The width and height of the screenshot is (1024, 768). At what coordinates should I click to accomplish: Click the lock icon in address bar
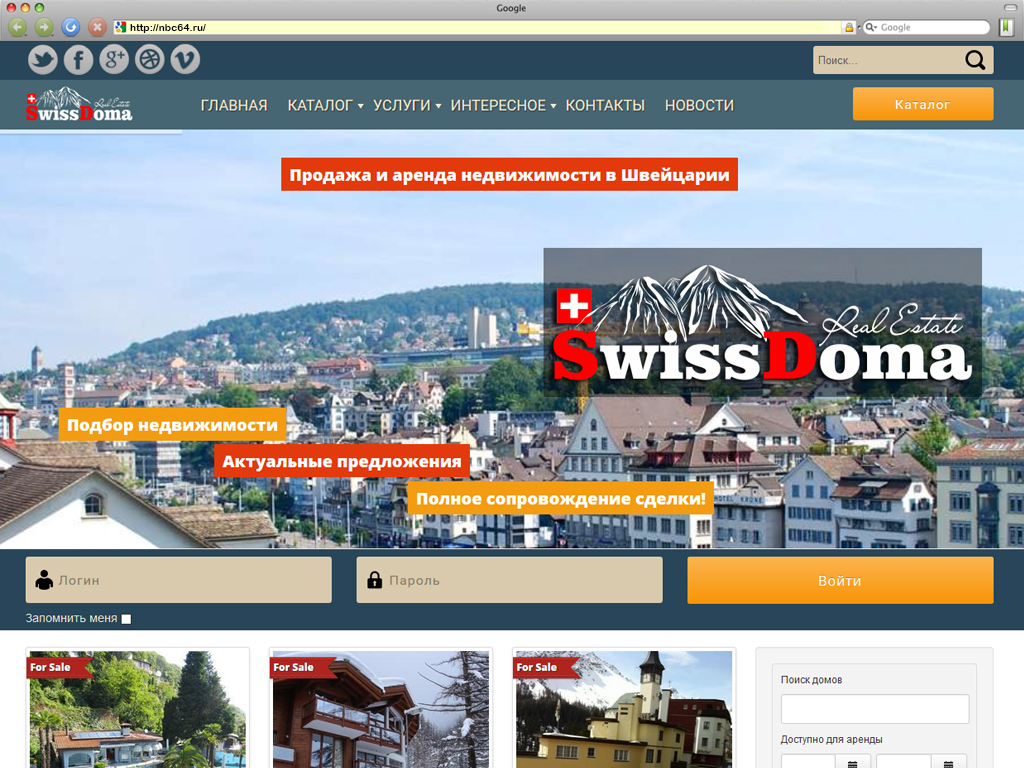pyautogui.click(x=849, y=27)
